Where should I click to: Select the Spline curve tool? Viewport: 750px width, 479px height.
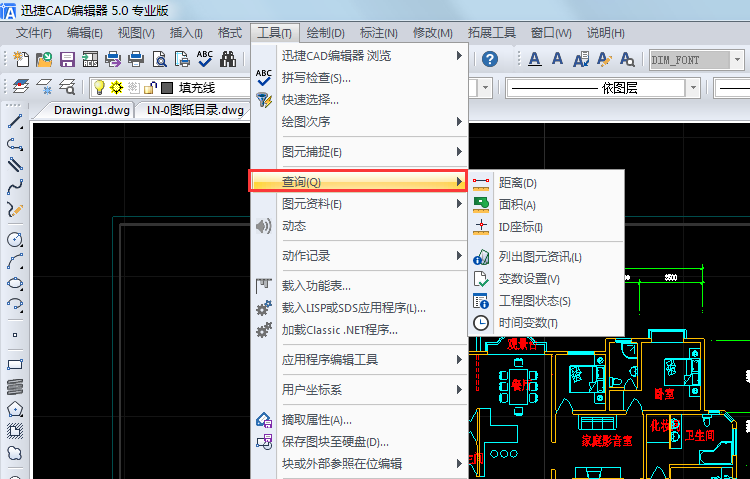click(x=15, y=187)
